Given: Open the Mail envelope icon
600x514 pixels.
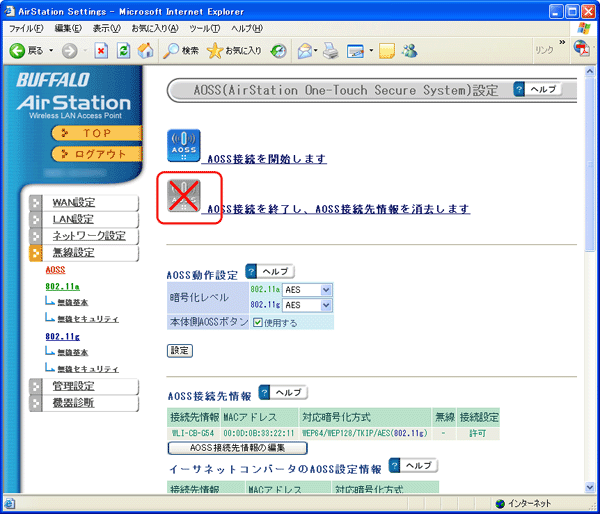Looking at the screenshot, I should coord(305,51).
